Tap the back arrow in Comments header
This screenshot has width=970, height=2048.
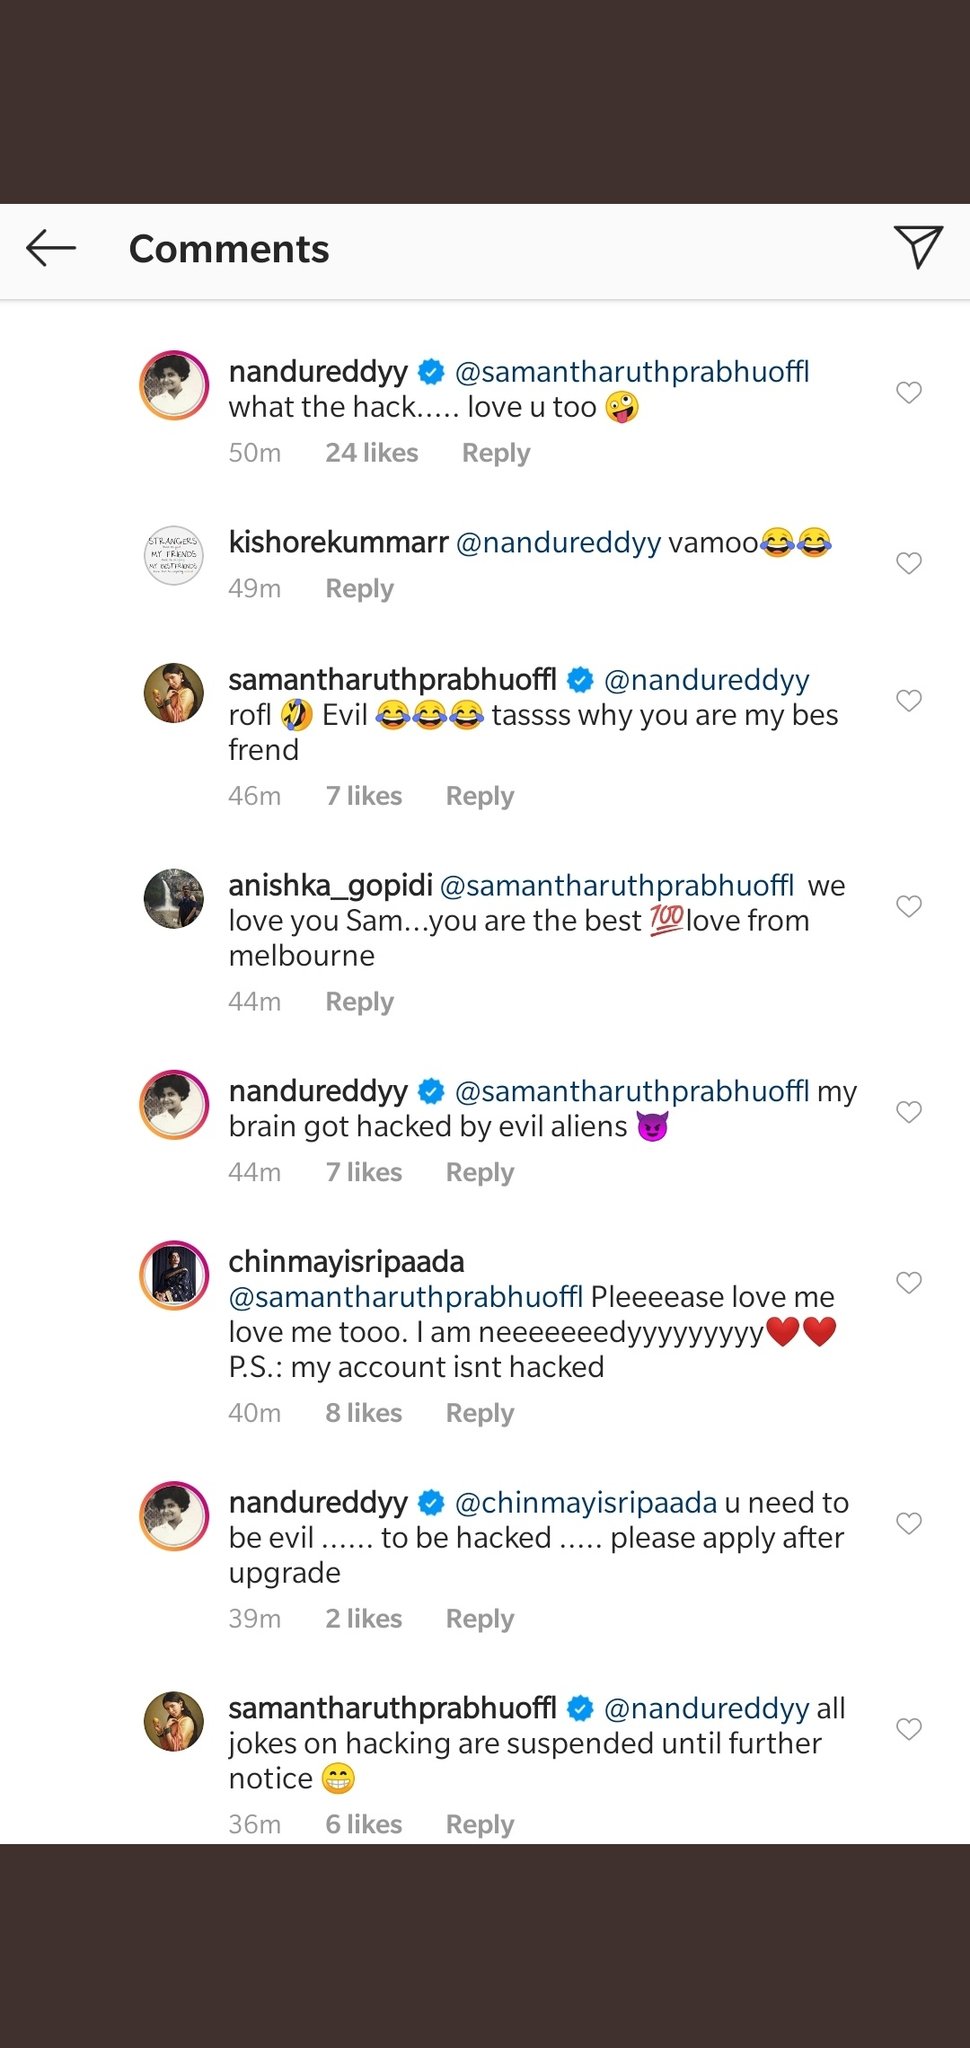point(51,248)
